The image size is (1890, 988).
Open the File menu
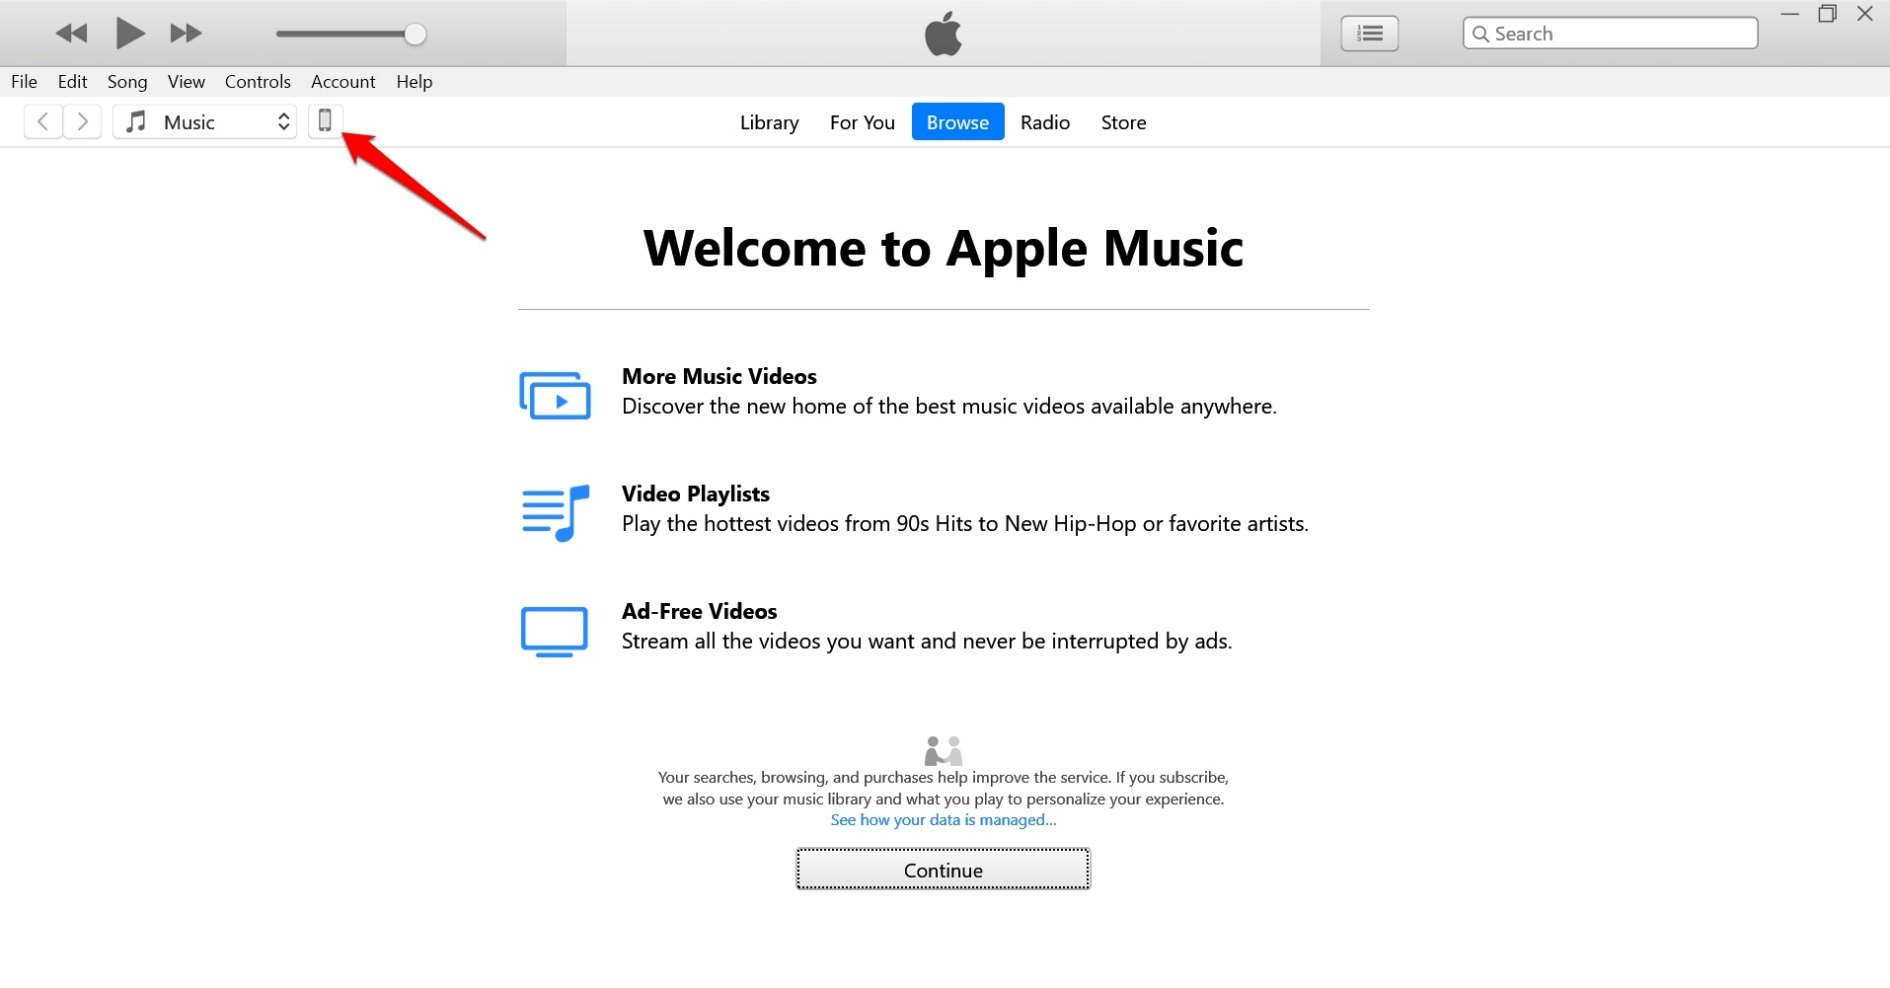click(24, 82)
